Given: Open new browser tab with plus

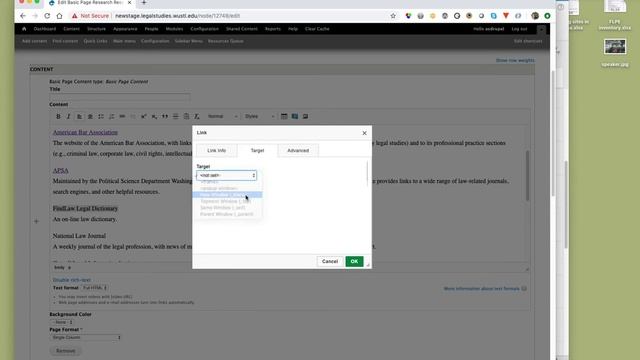Looking at the screenshot, I should [144, 3].
